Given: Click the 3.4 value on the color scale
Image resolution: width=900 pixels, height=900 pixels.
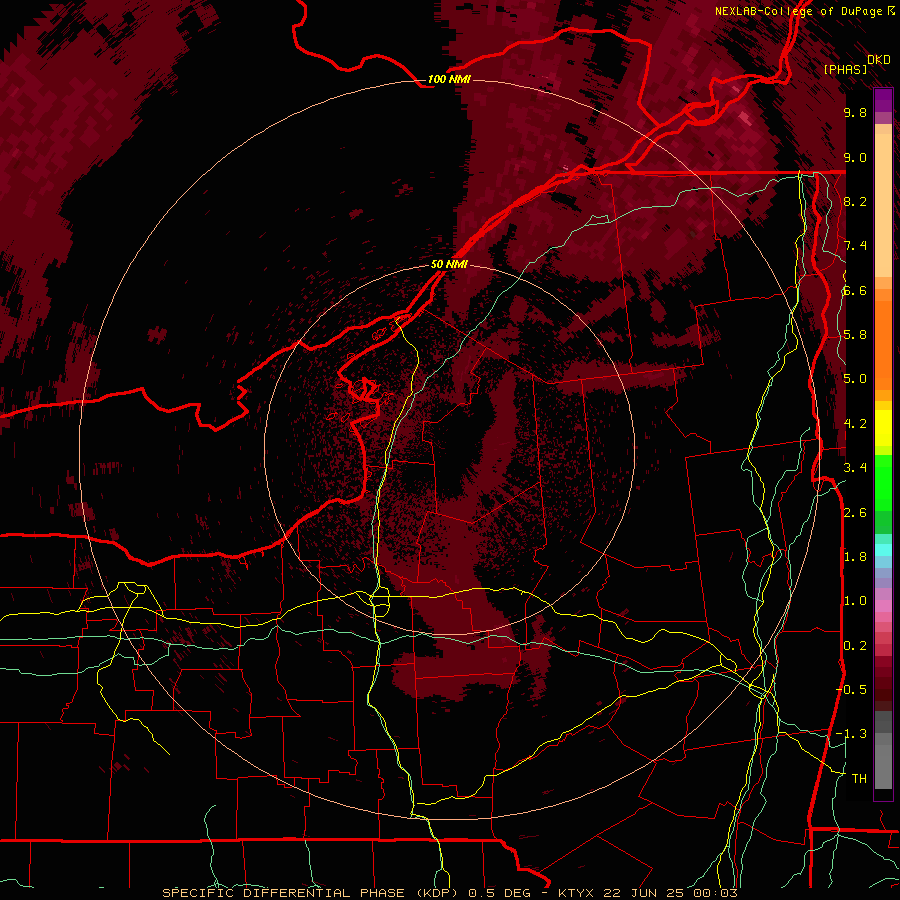Looking at the screenshot, I should click(x=855, y=468).
